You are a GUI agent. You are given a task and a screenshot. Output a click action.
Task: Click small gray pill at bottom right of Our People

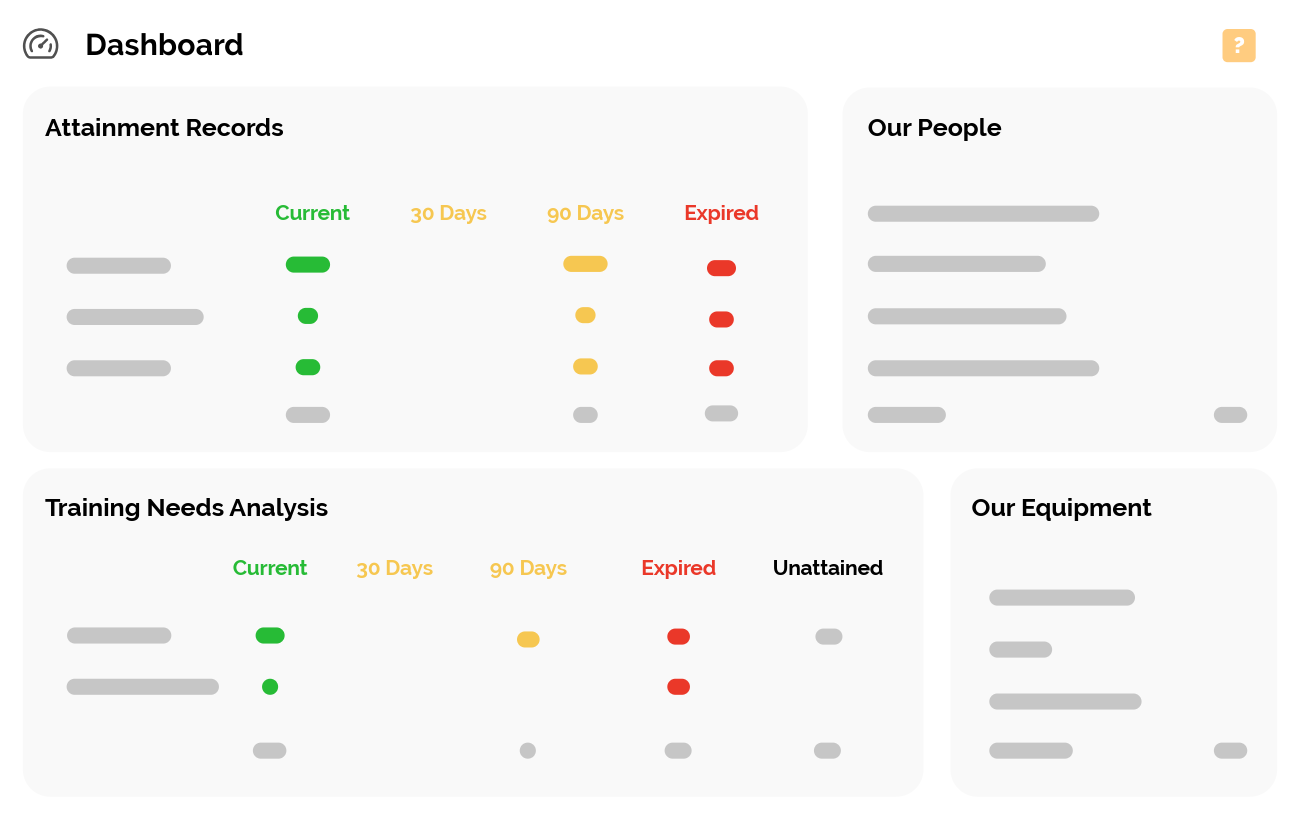click(x=1230, y=415)
